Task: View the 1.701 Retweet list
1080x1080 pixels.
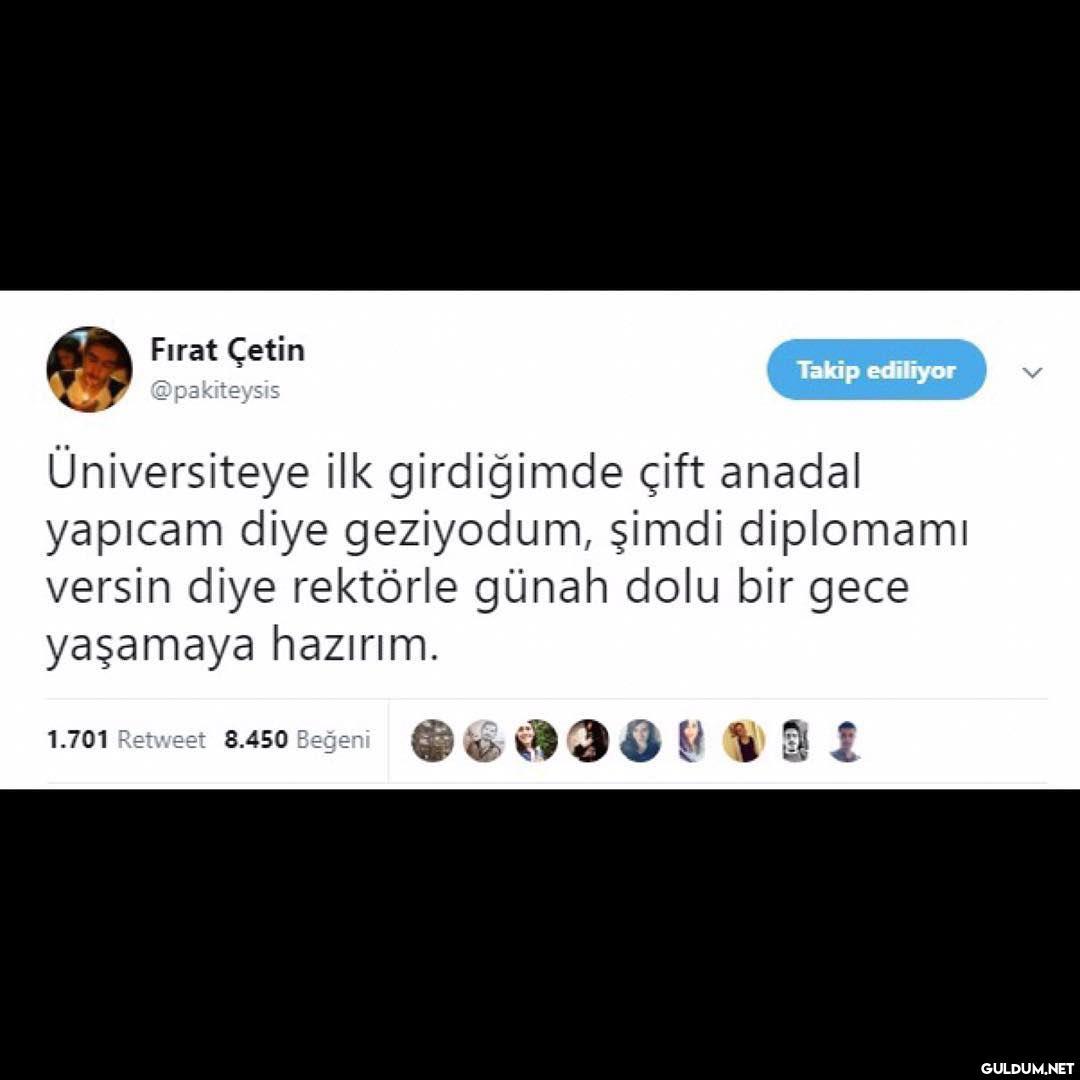Action: coord(126,740)
